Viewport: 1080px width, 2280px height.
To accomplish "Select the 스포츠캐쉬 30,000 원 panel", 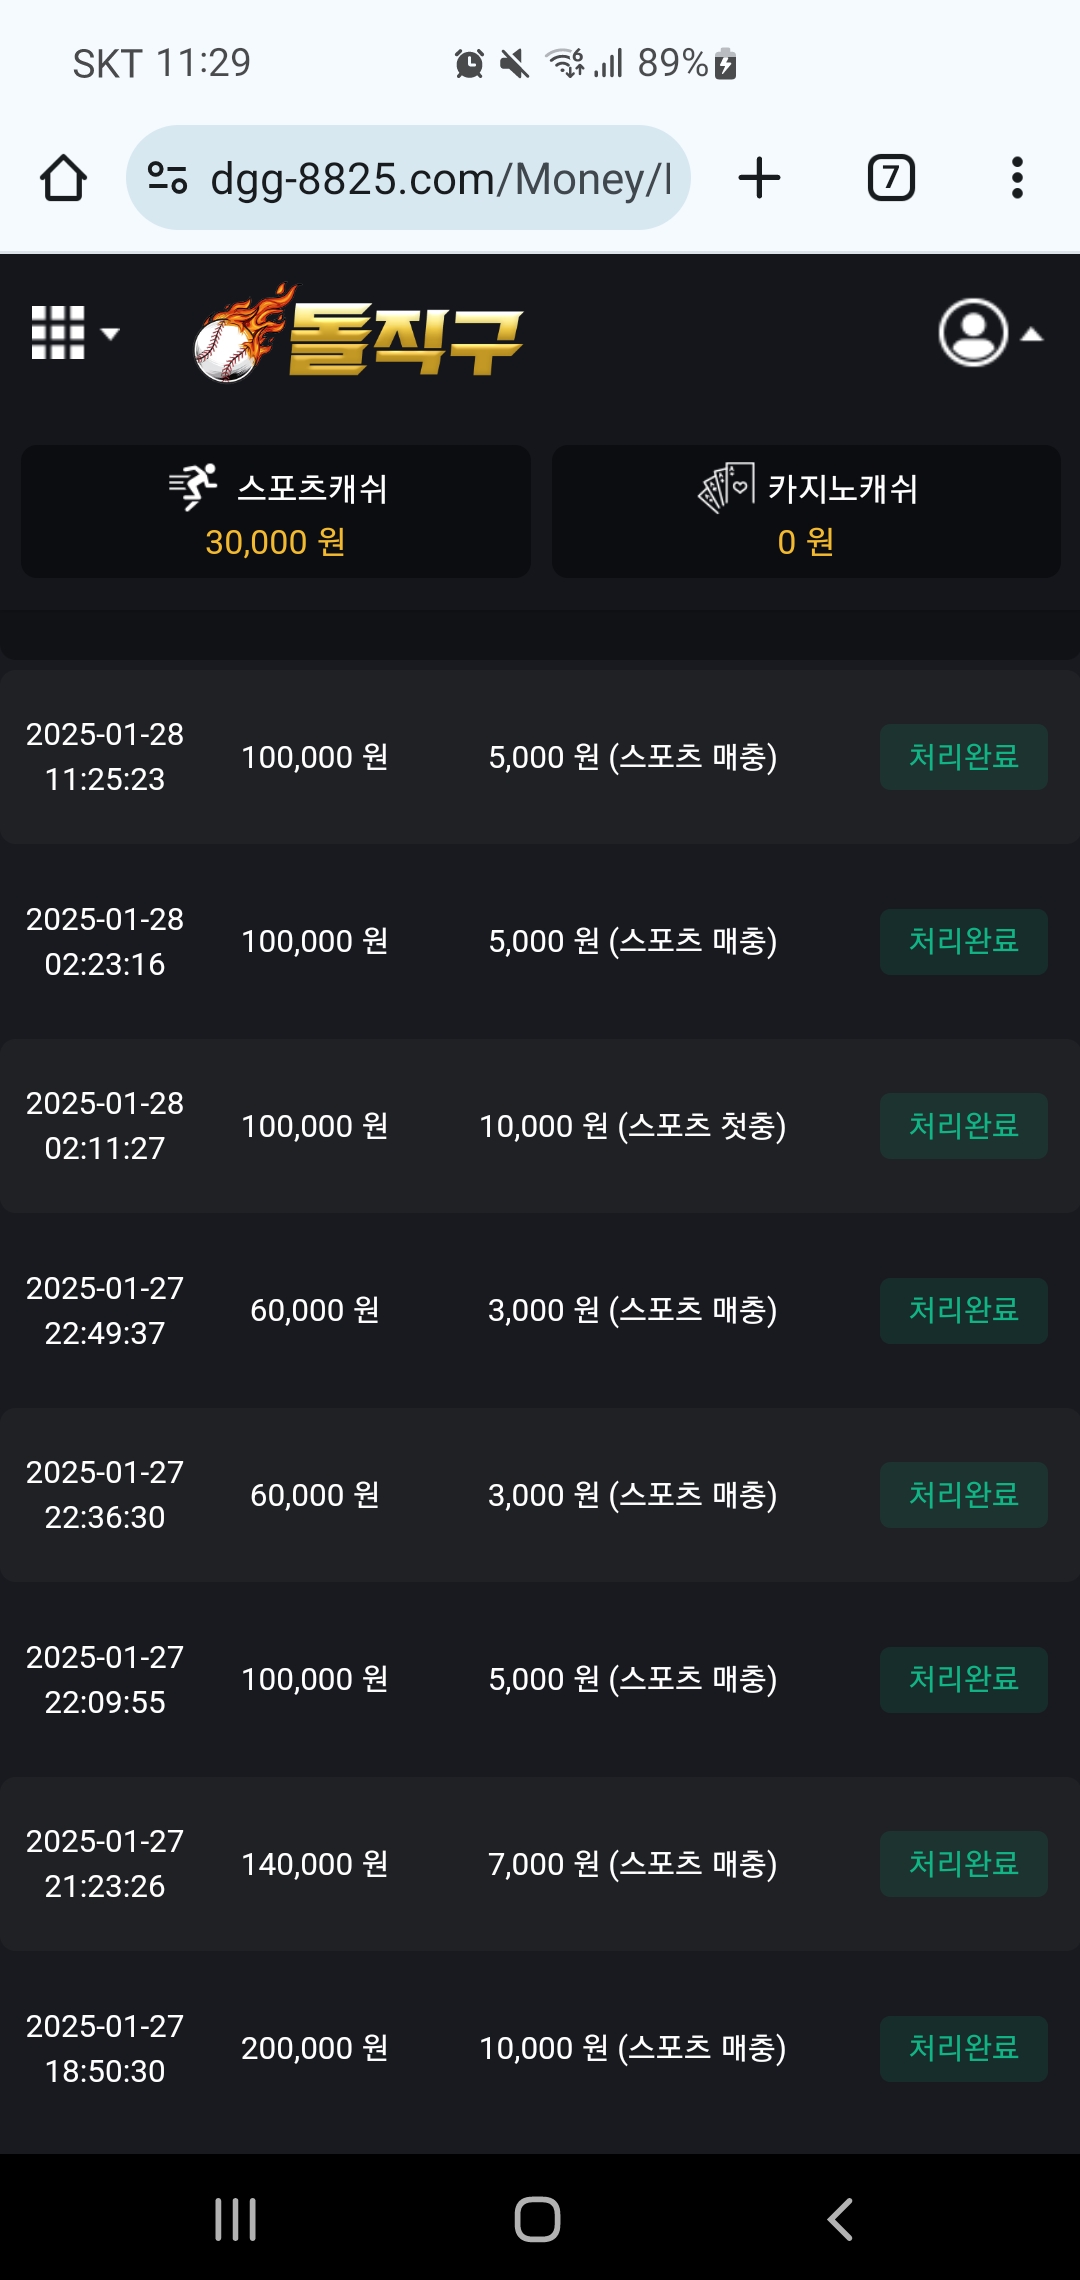I will click(x=276, y=511).
